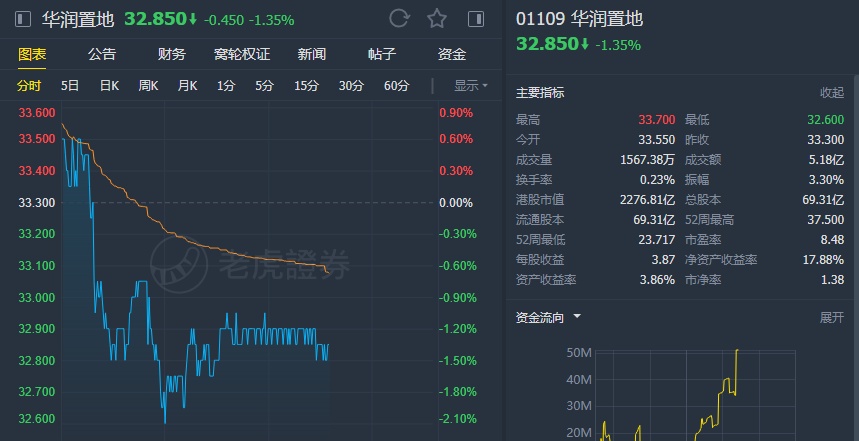
Task: Switch chart to 周K
Action: pyautogui.click(x=148, y=85)
